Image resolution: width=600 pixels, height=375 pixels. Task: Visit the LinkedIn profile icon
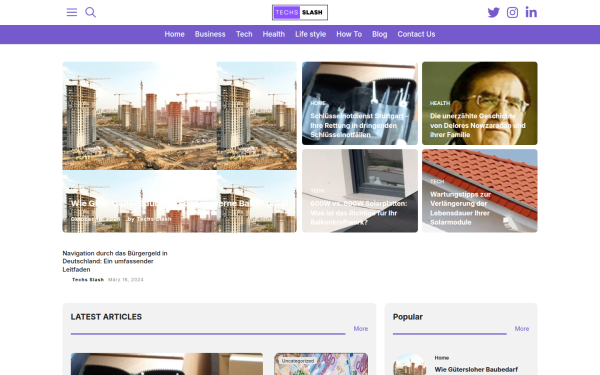[531, 12]
